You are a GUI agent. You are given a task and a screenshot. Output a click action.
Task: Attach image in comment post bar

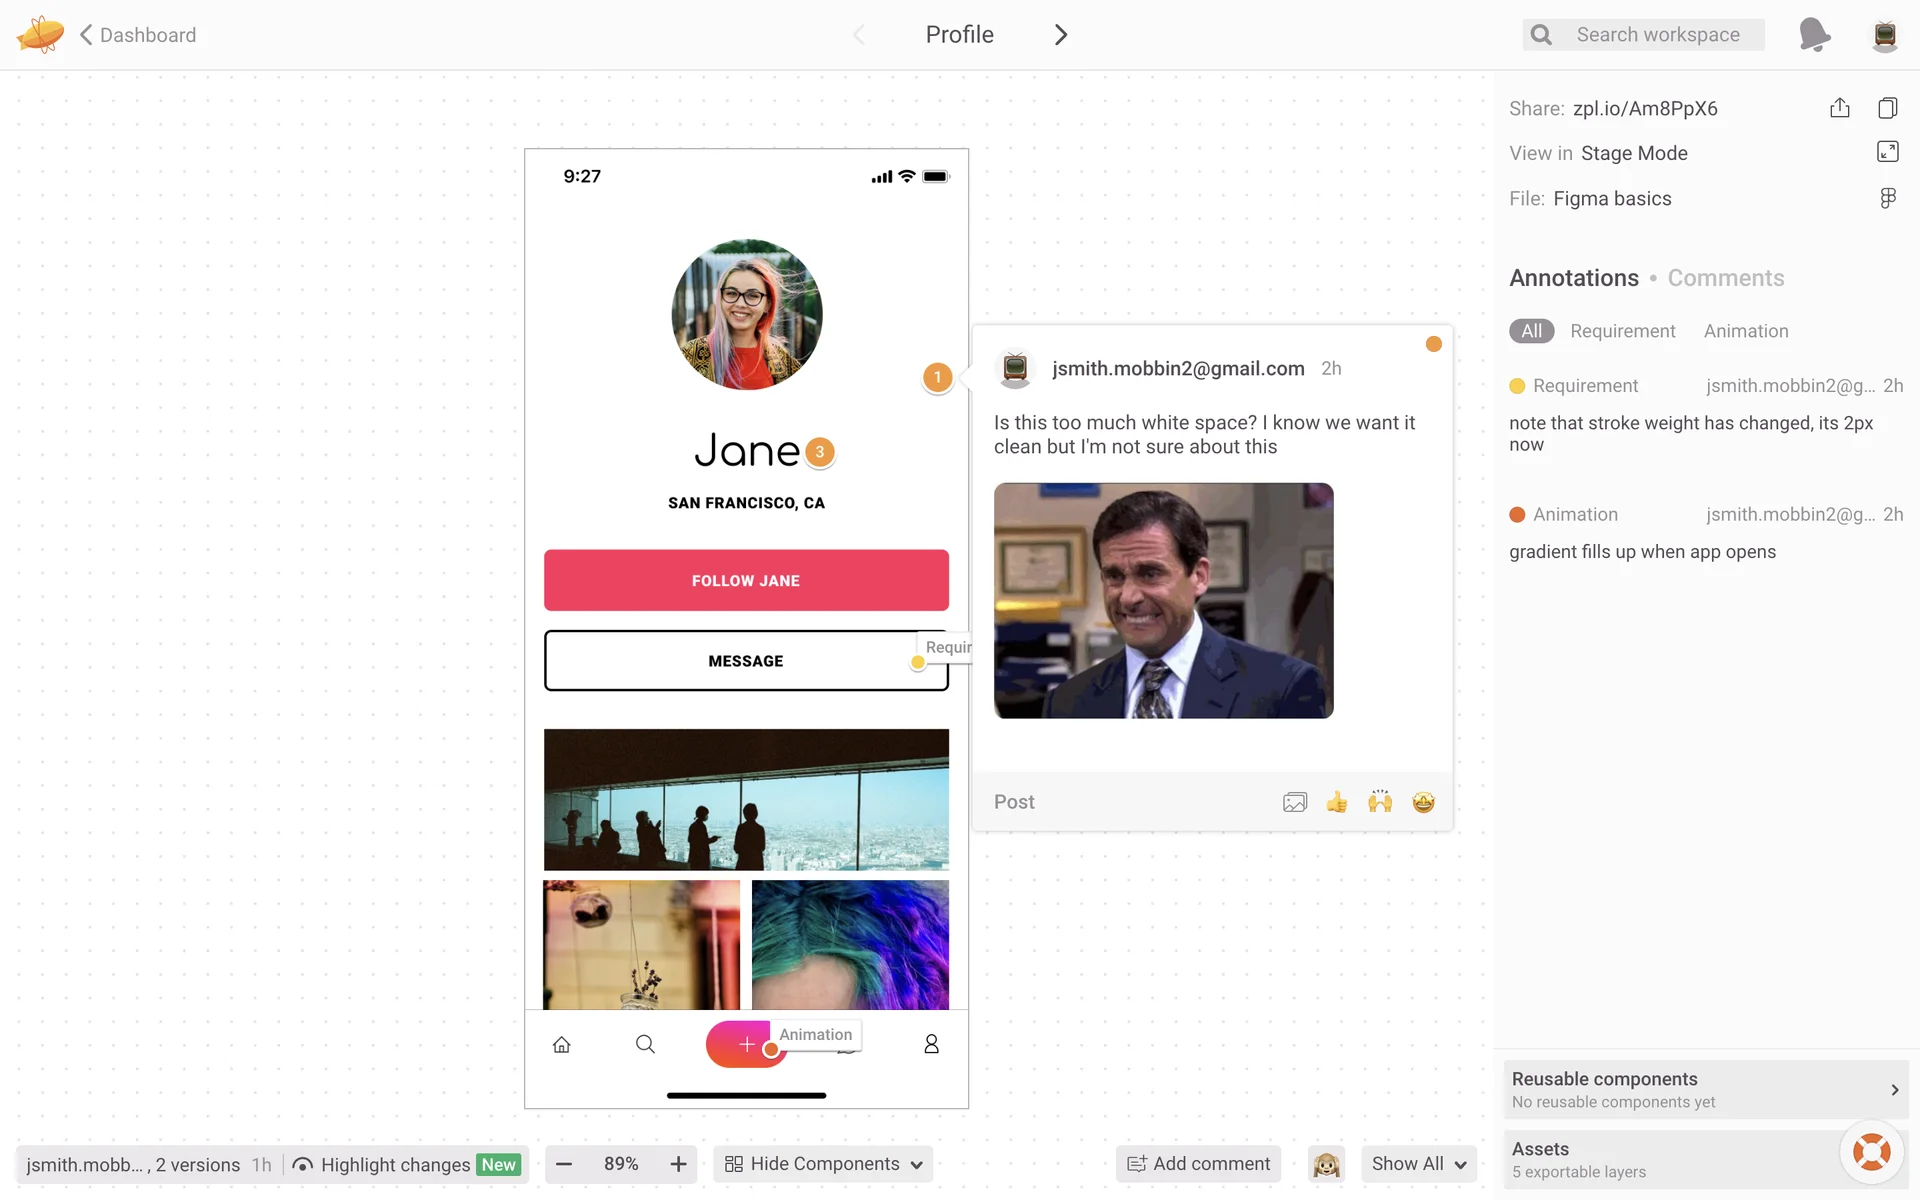tap(1294, 802)
